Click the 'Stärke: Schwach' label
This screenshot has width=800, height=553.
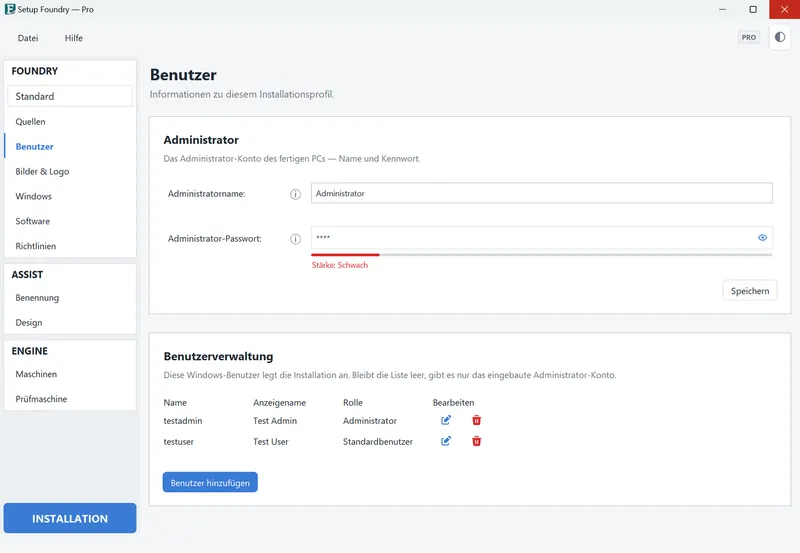tap(340, 265)
